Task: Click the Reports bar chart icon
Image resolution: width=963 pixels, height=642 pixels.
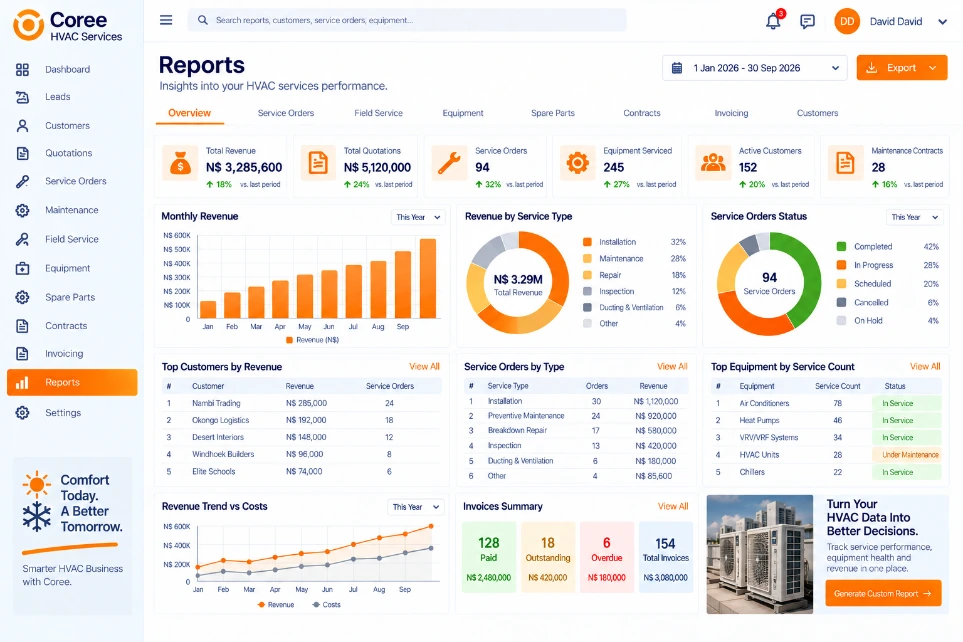Action: tap(22, 383)
